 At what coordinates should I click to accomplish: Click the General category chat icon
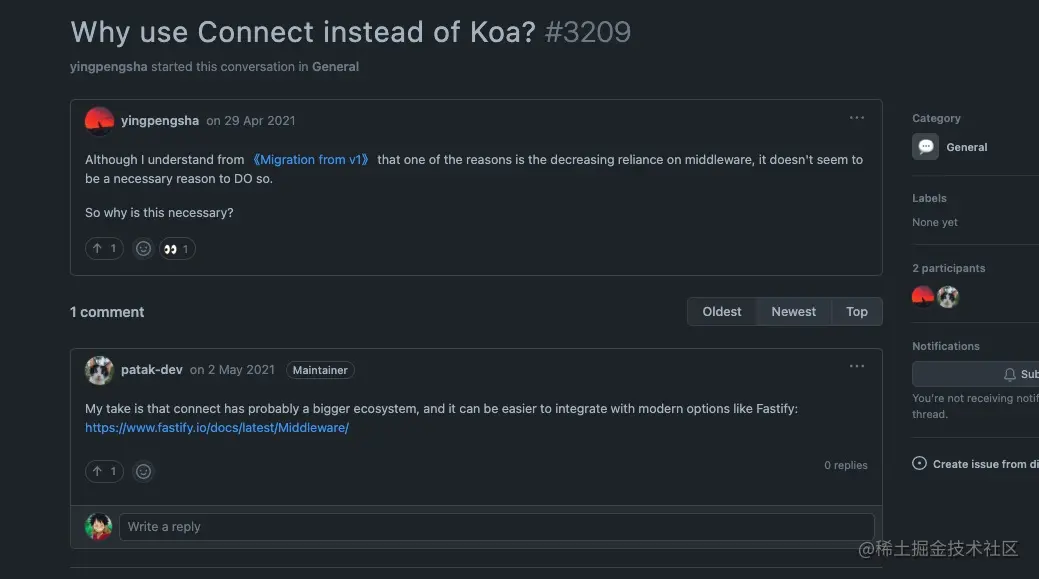[x=925, y=147]
